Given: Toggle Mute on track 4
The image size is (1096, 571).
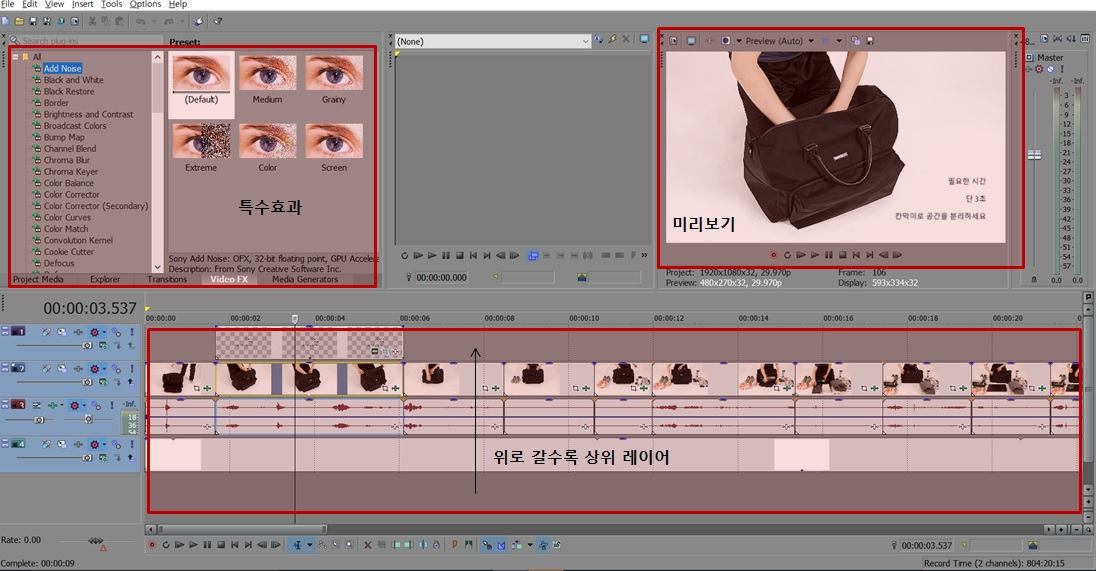Looking at the screenshot, I should click(x=115, y=444).
